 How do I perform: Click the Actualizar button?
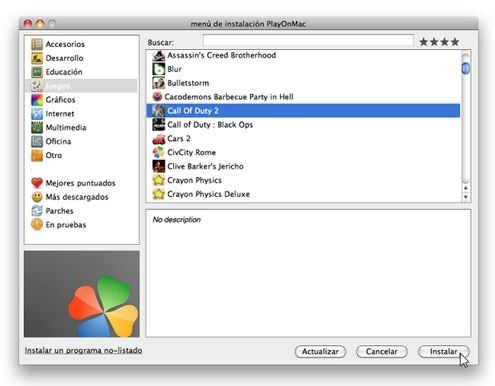click(x=320, y=351)
